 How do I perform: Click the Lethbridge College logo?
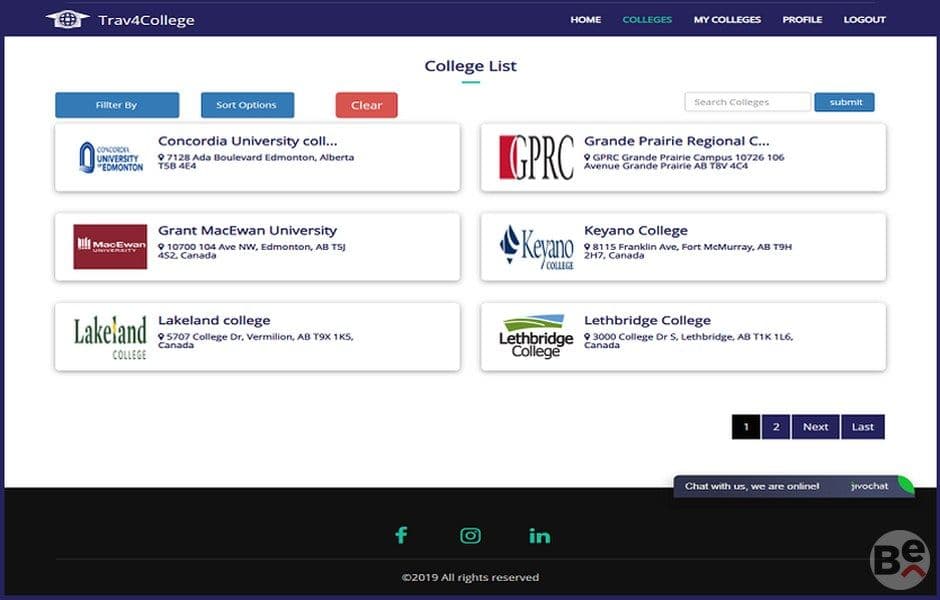(x=536, y=337)
